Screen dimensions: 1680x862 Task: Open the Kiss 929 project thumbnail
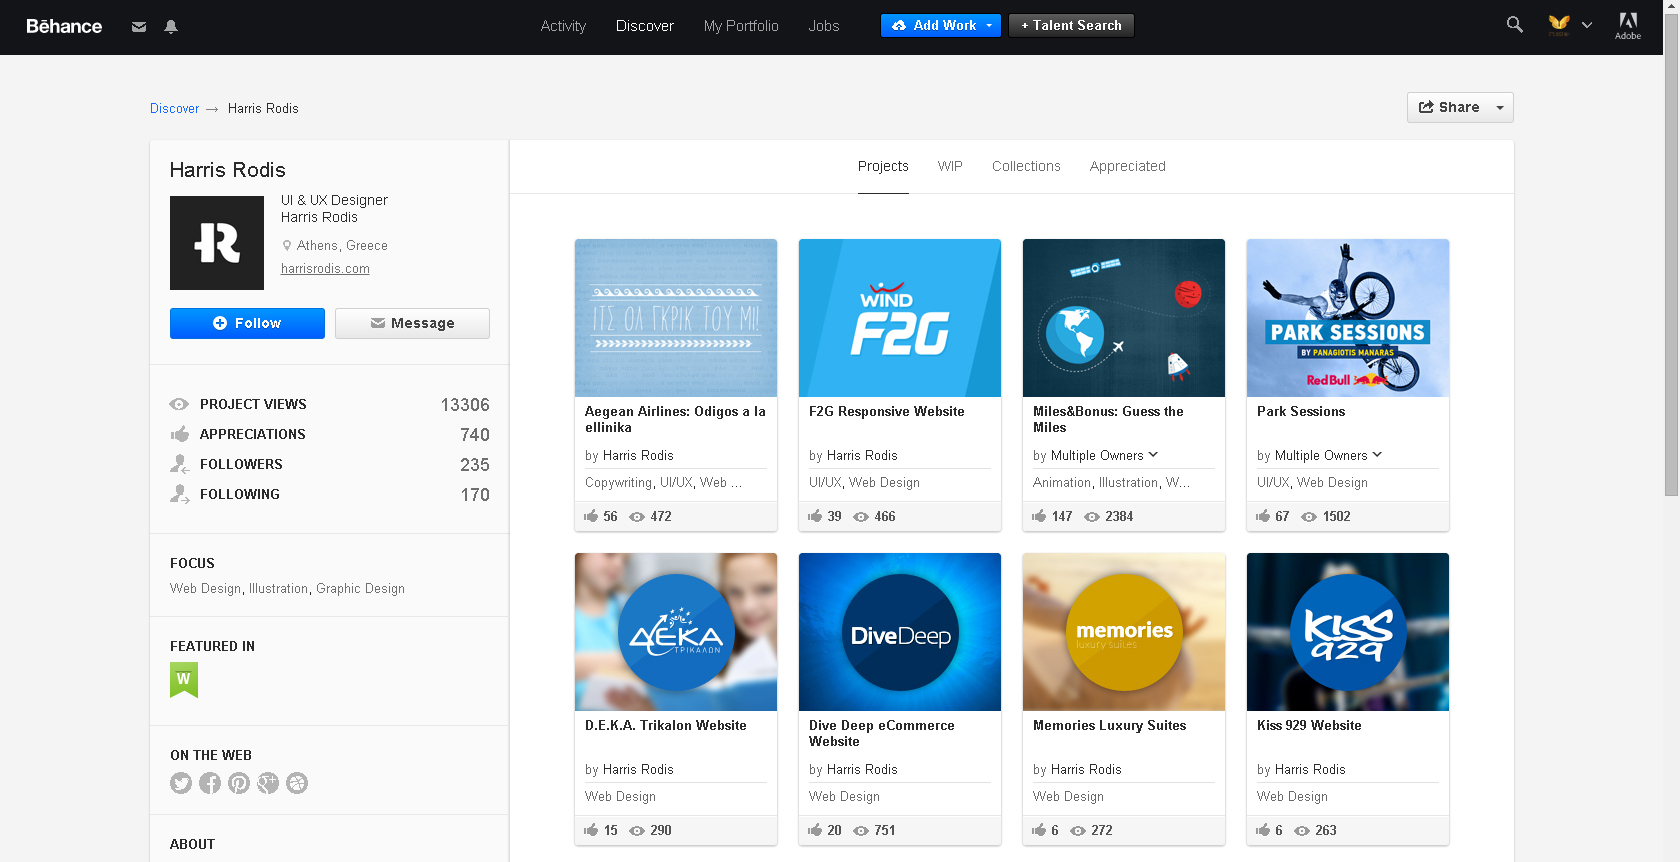point(1348,632)
